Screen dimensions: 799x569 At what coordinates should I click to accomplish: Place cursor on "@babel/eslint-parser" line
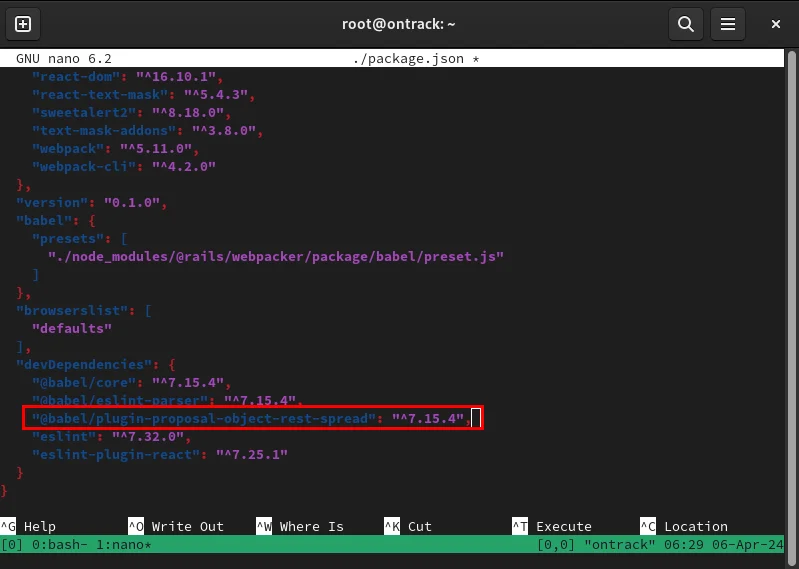(168, 400)
